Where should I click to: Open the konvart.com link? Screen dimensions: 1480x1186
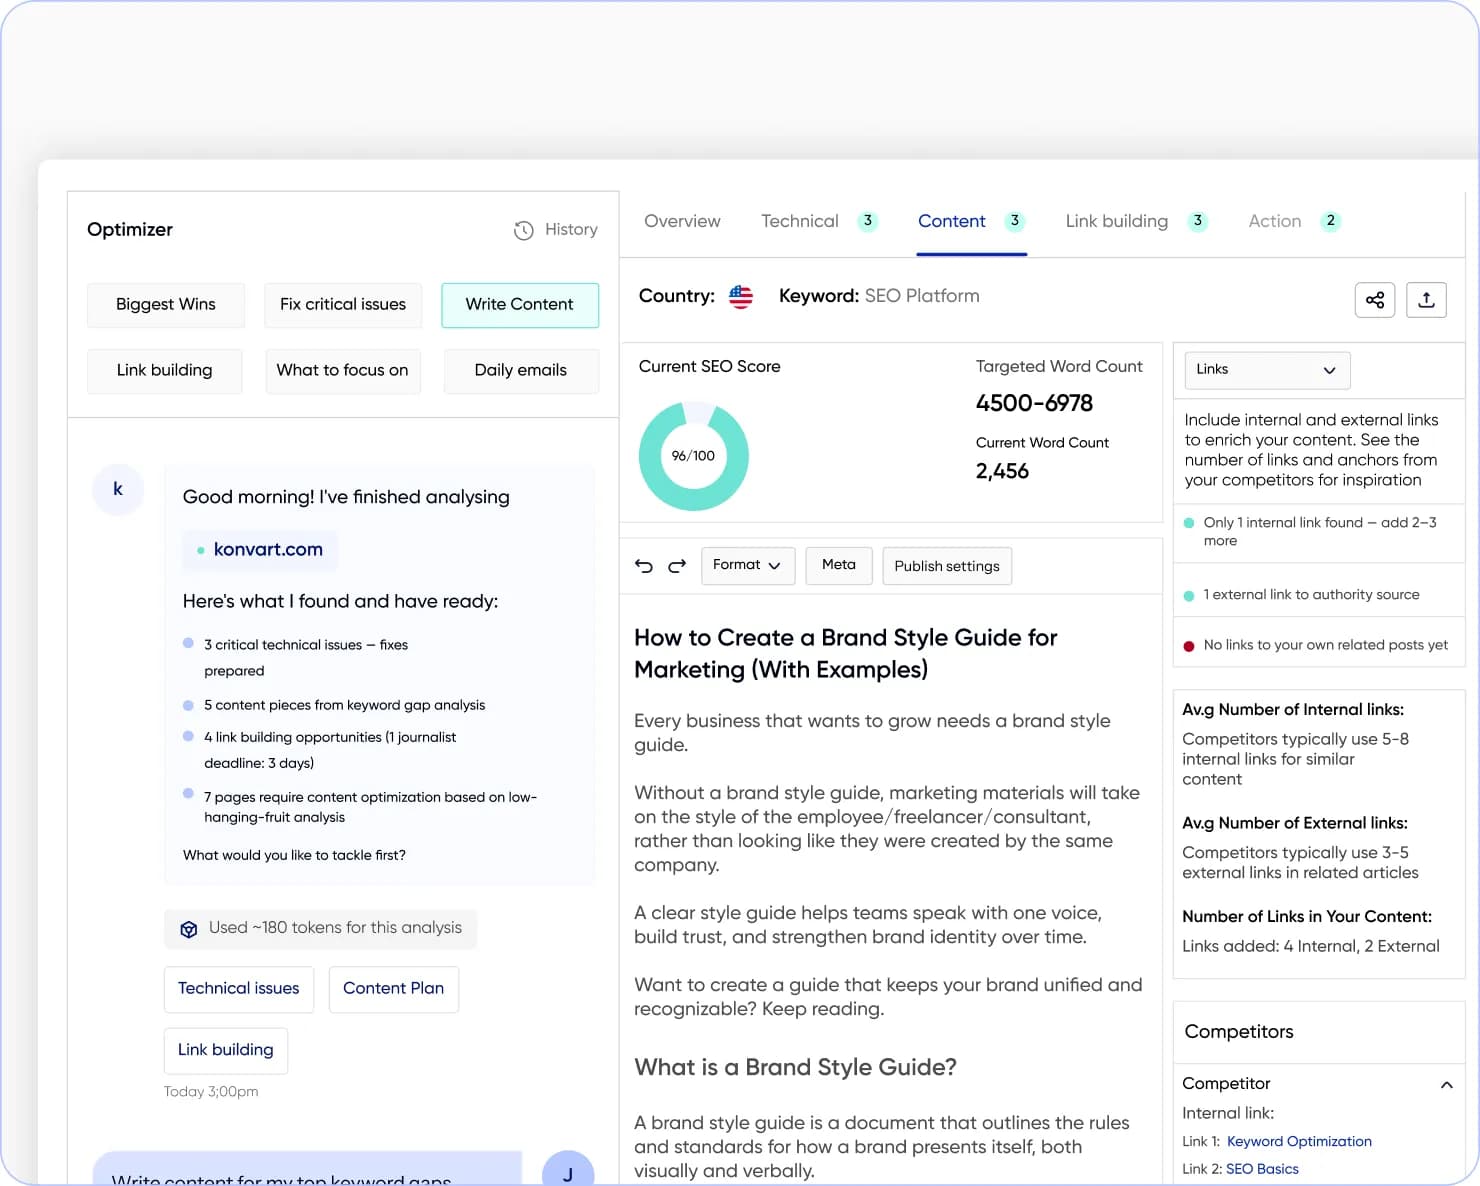pos(260,550)
